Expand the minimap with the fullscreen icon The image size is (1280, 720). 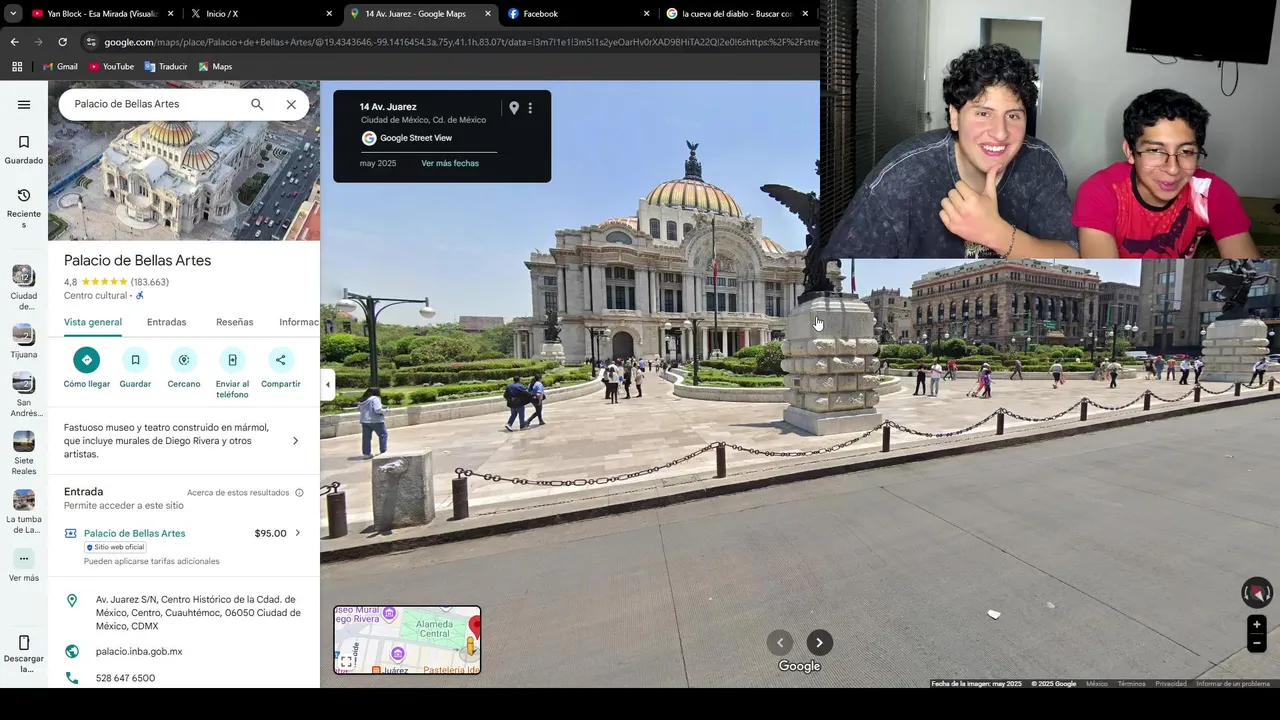346,662
